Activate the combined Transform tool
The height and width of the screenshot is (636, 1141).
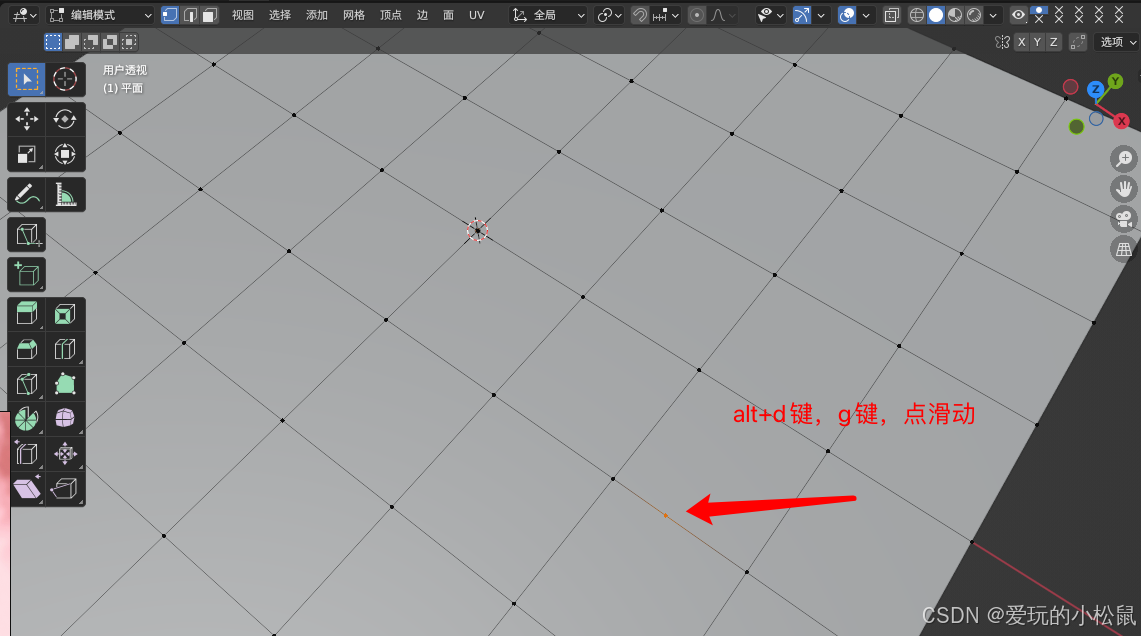65,154
